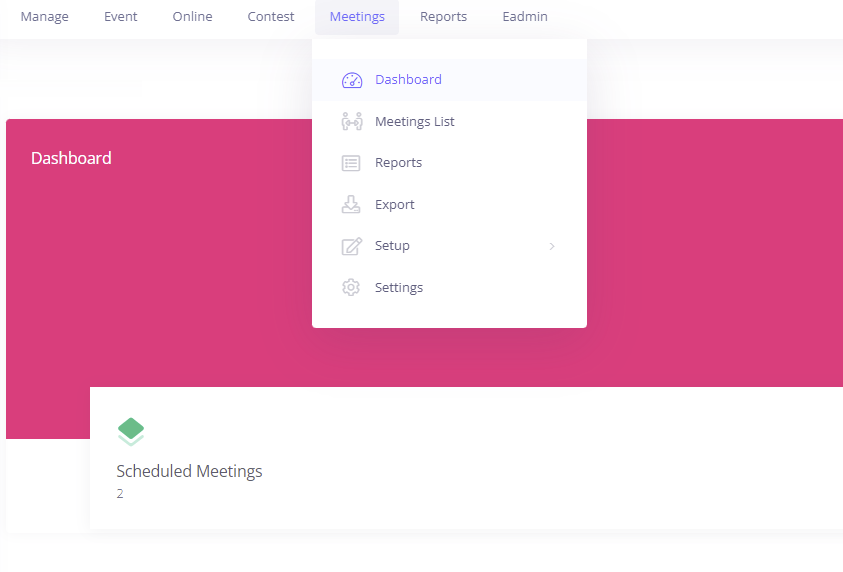Open the Event menu
This screenshot has height=572, width=843.
(120, 17)
